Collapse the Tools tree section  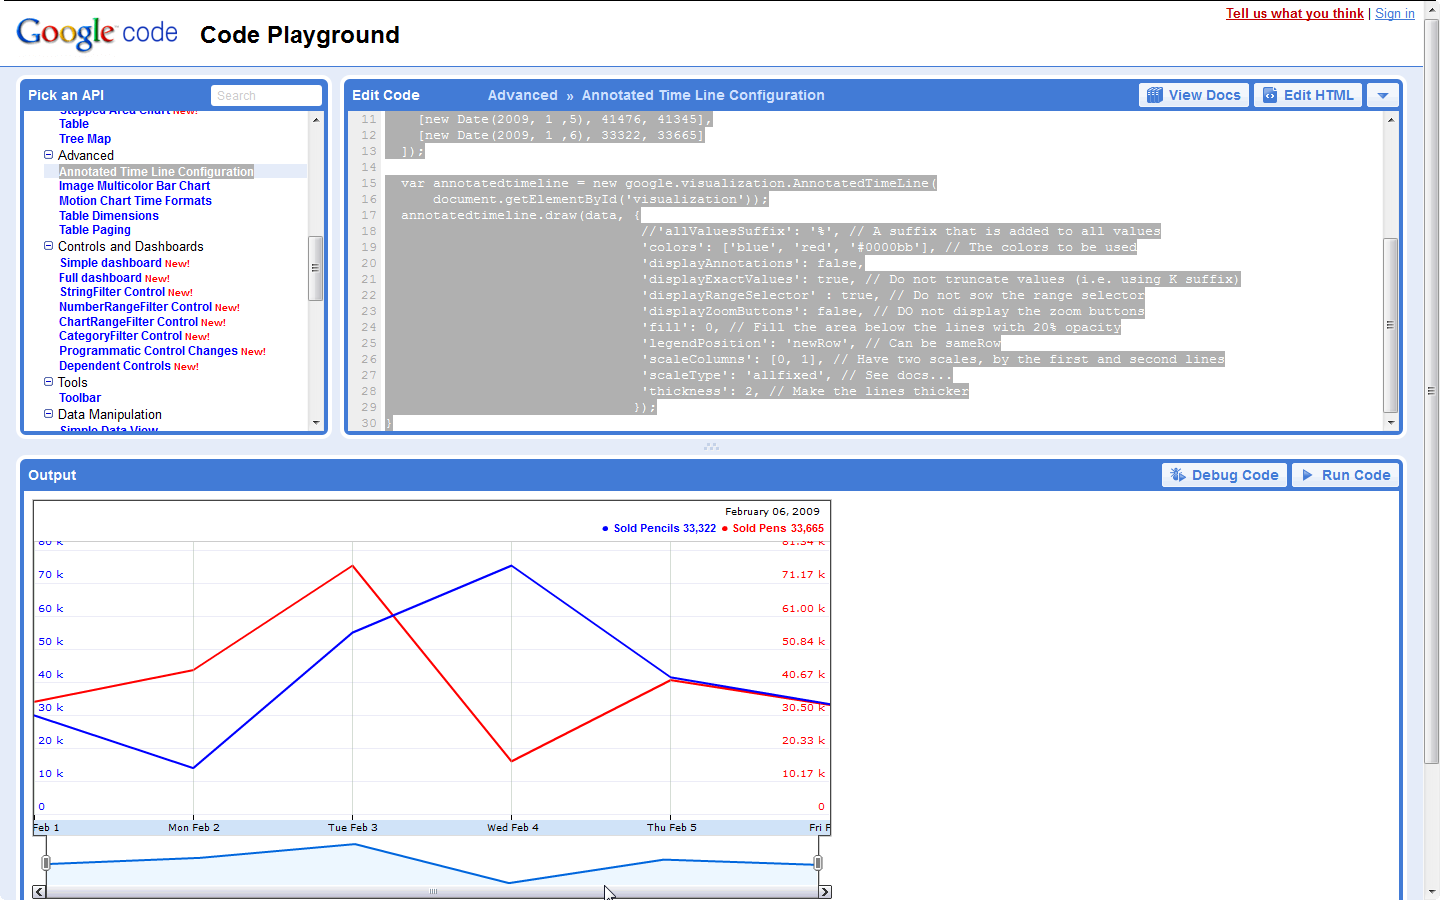[x=48, y=382]
